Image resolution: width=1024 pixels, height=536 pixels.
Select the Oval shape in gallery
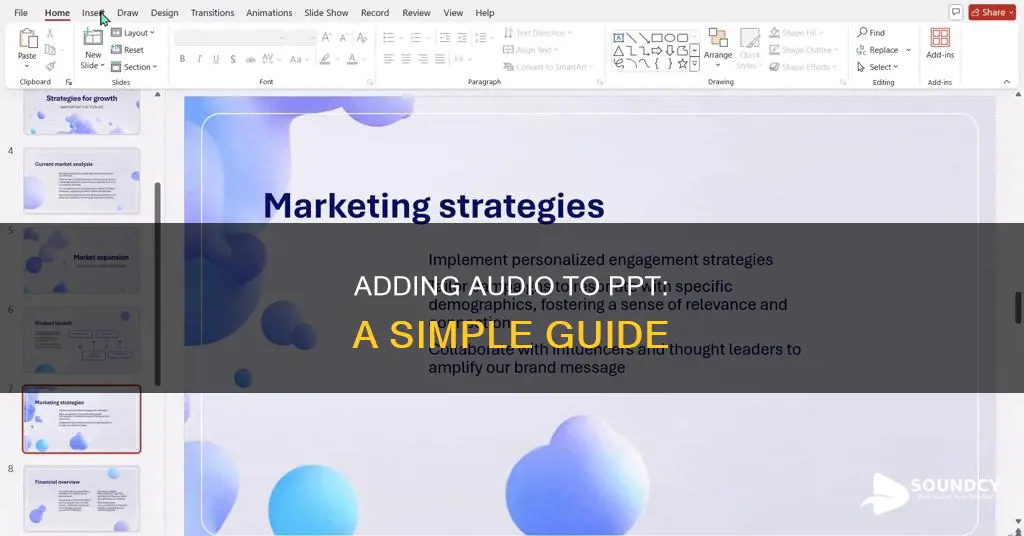pyautogui.click(x=670, y=38)
